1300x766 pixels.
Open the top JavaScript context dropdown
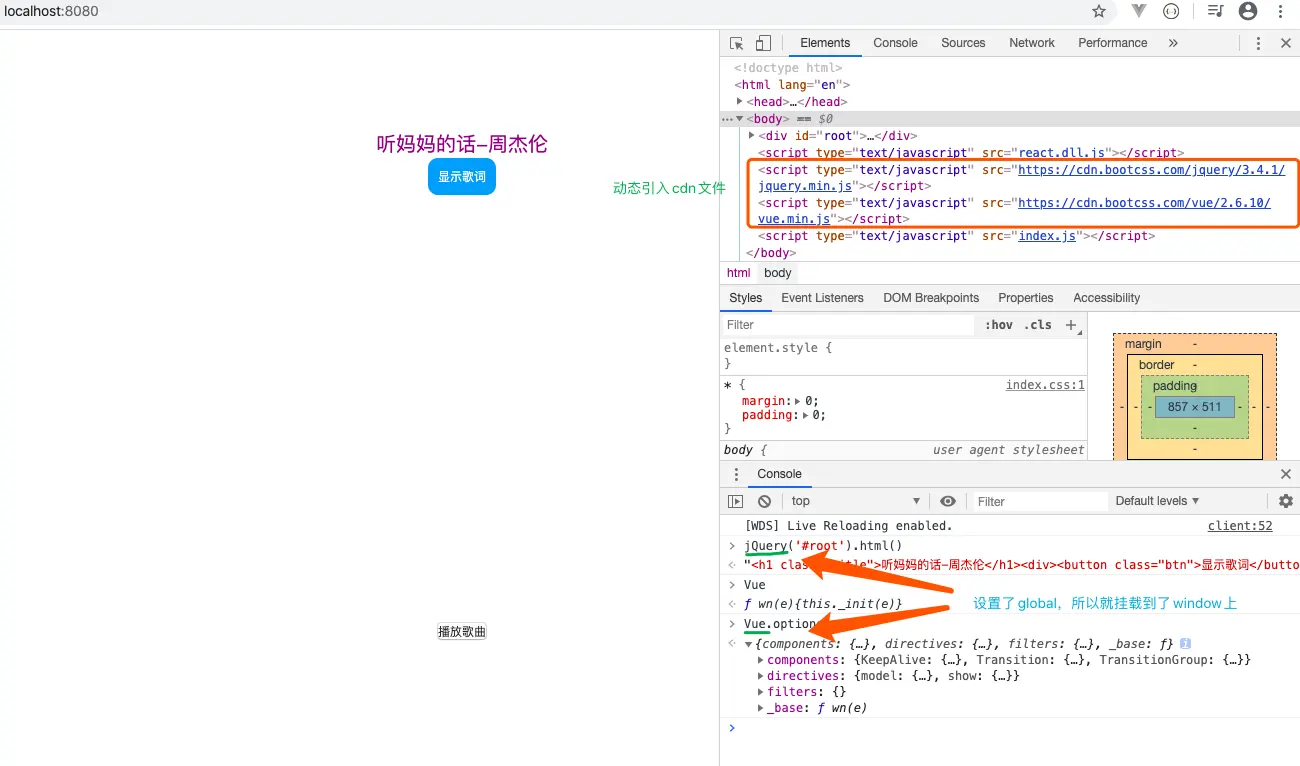point(856,501)
